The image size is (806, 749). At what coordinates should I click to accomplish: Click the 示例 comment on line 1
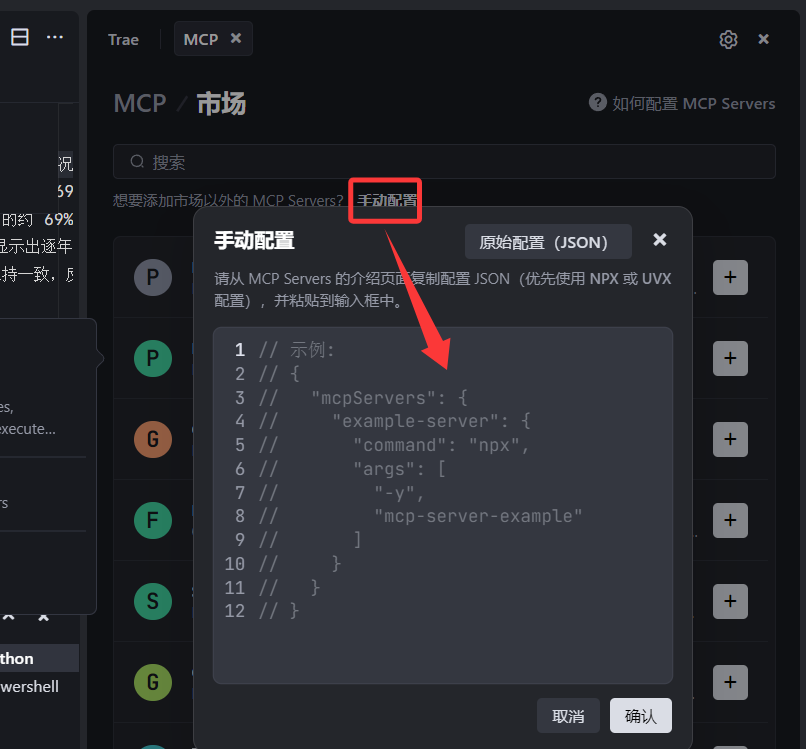tap(312, 350)
